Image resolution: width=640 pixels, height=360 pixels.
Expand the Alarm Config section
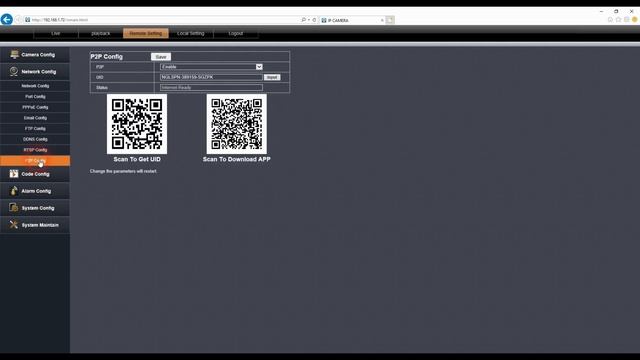tap(35, 191)
